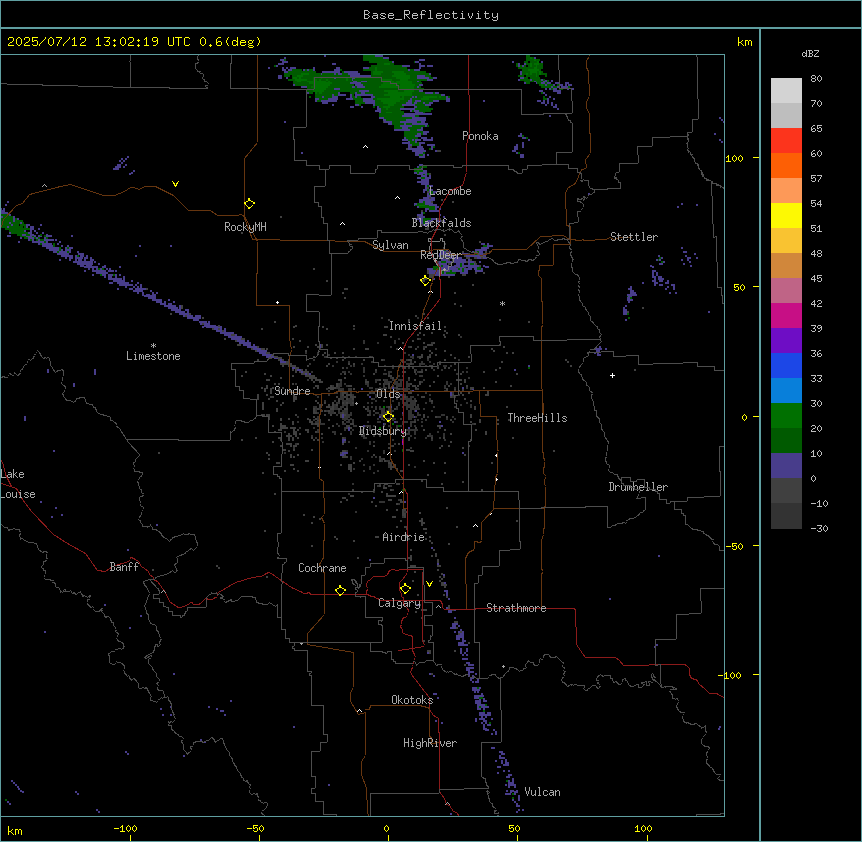Pick the magenta 39-42 dBZ legend swatch
This screenshot has width=862, height=842.
[x=786, y=315]
